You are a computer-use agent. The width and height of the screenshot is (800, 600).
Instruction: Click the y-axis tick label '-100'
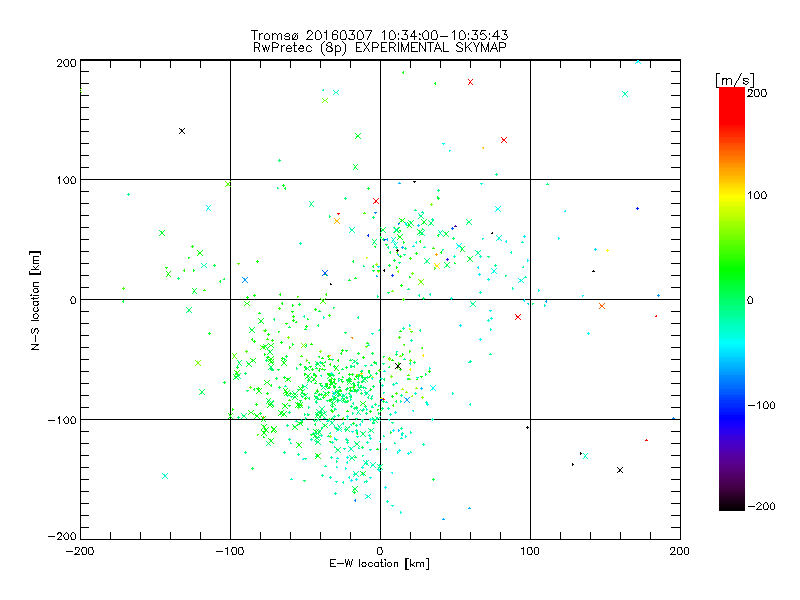(62, 420)
